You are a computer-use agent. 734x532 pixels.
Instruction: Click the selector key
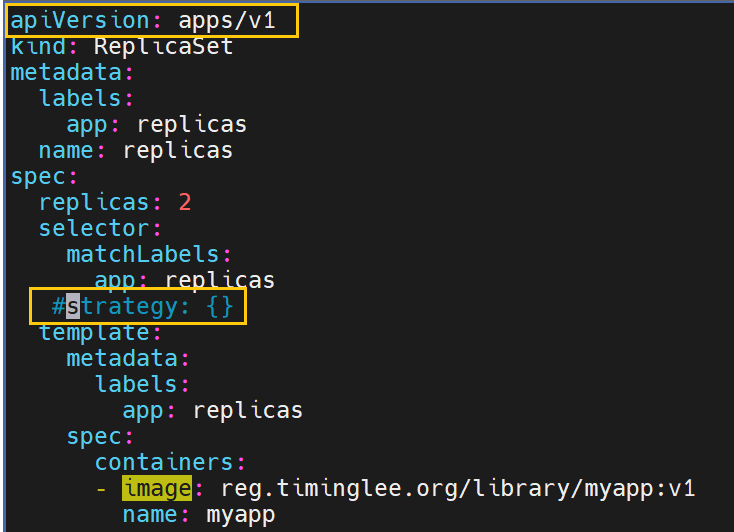tap(94, 229)
